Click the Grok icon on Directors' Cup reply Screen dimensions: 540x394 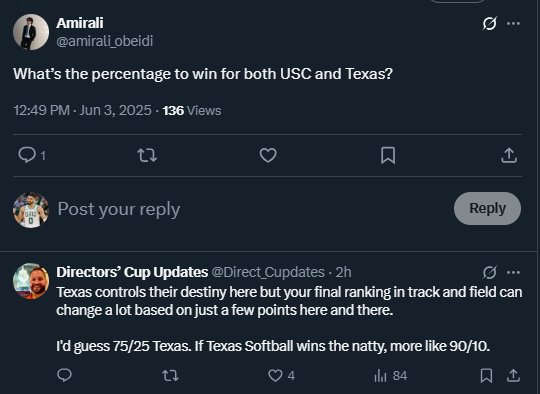pos(489,272)
